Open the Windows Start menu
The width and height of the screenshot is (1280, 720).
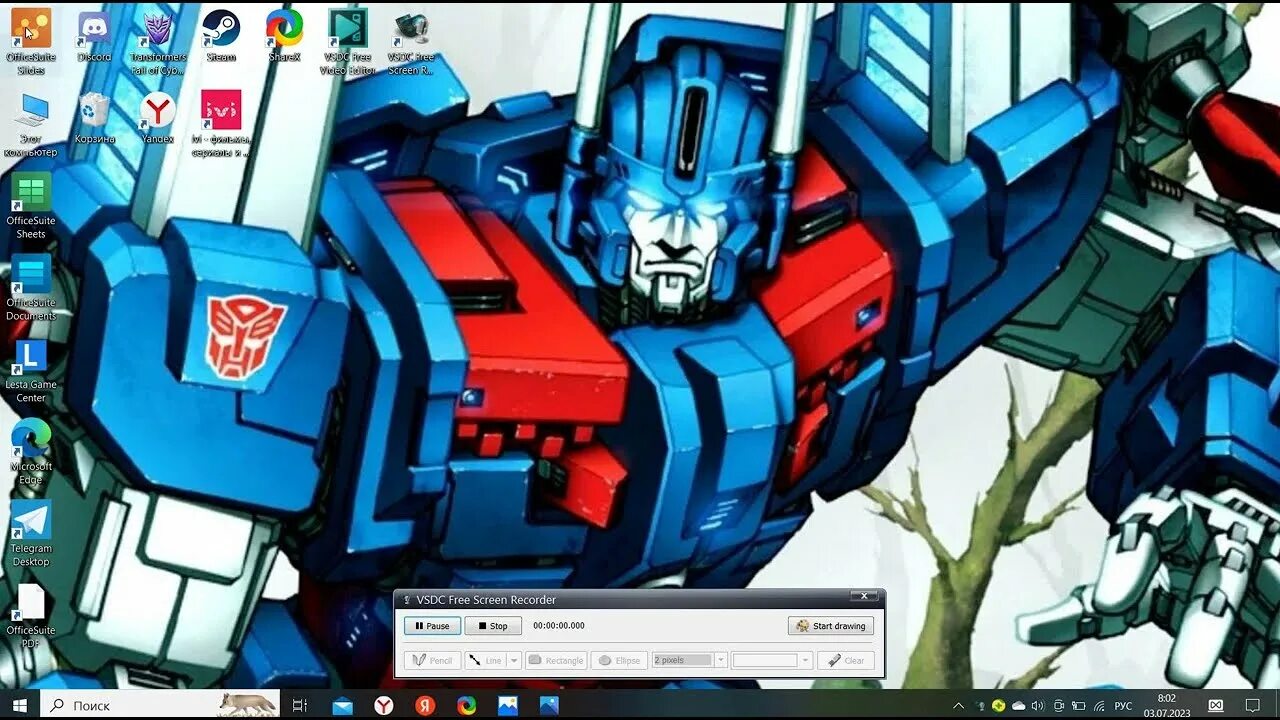pos(20,705)
